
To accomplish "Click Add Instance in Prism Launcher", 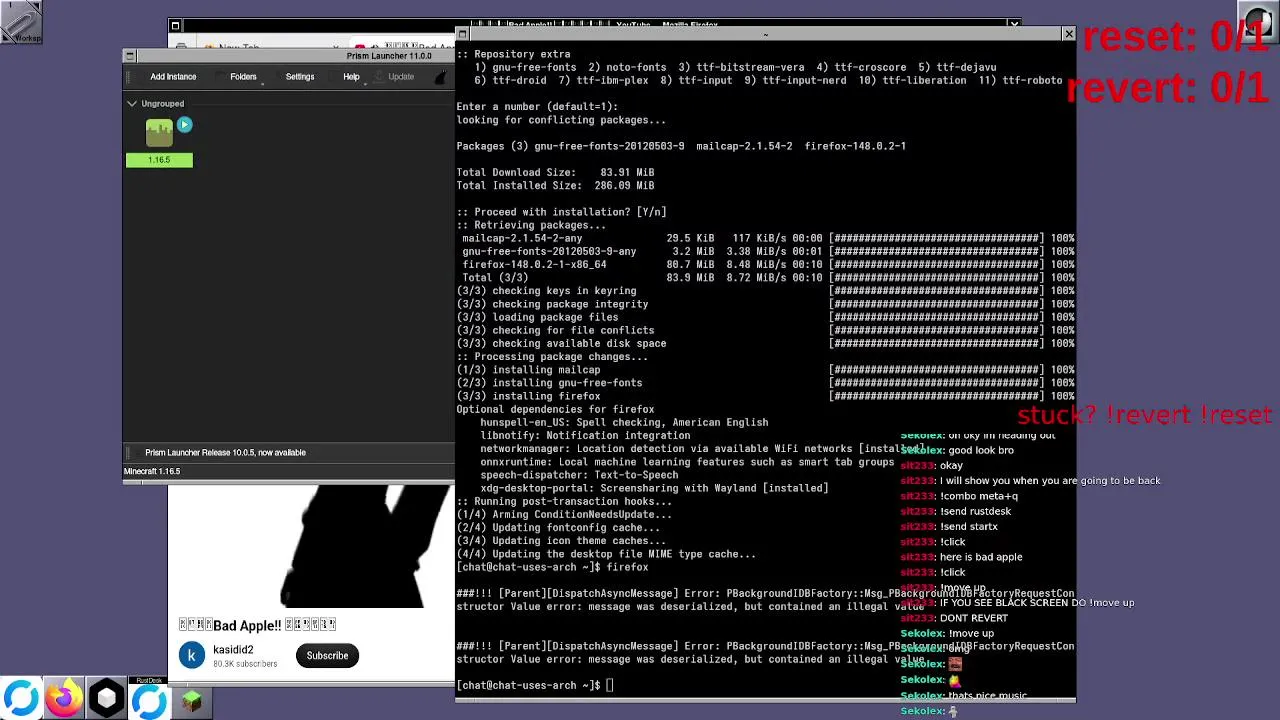I will (x=173, y=77).
